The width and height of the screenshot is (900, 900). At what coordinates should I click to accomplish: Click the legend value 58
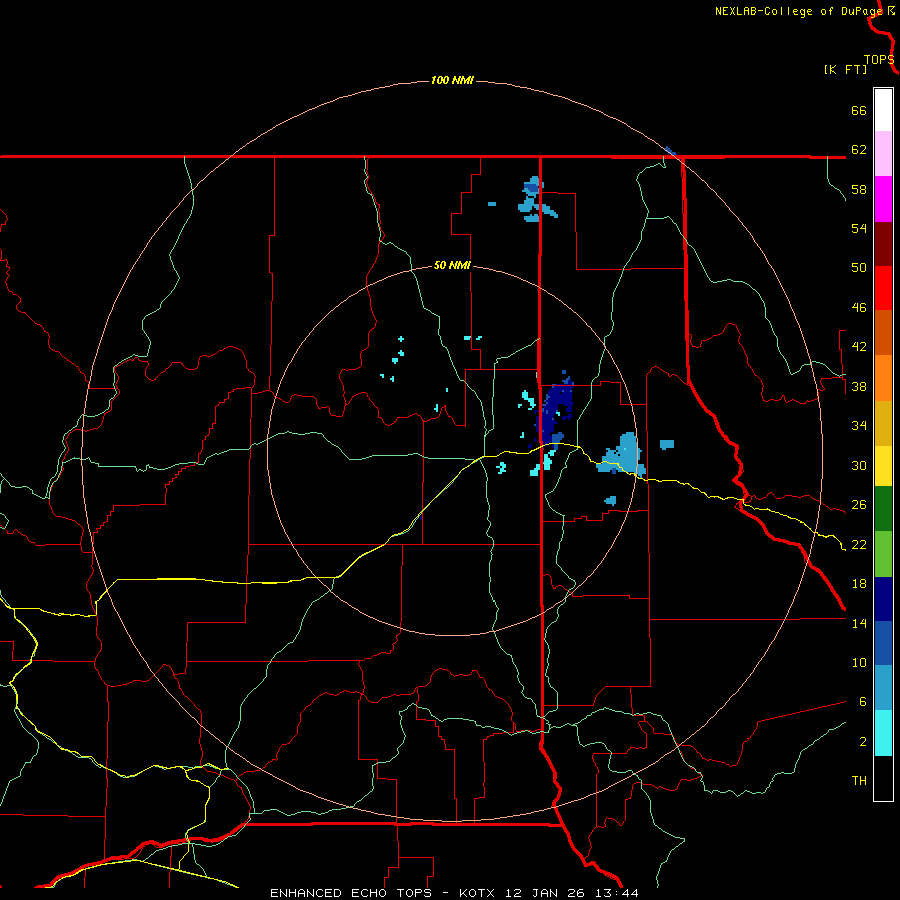(x=859, y=189)
